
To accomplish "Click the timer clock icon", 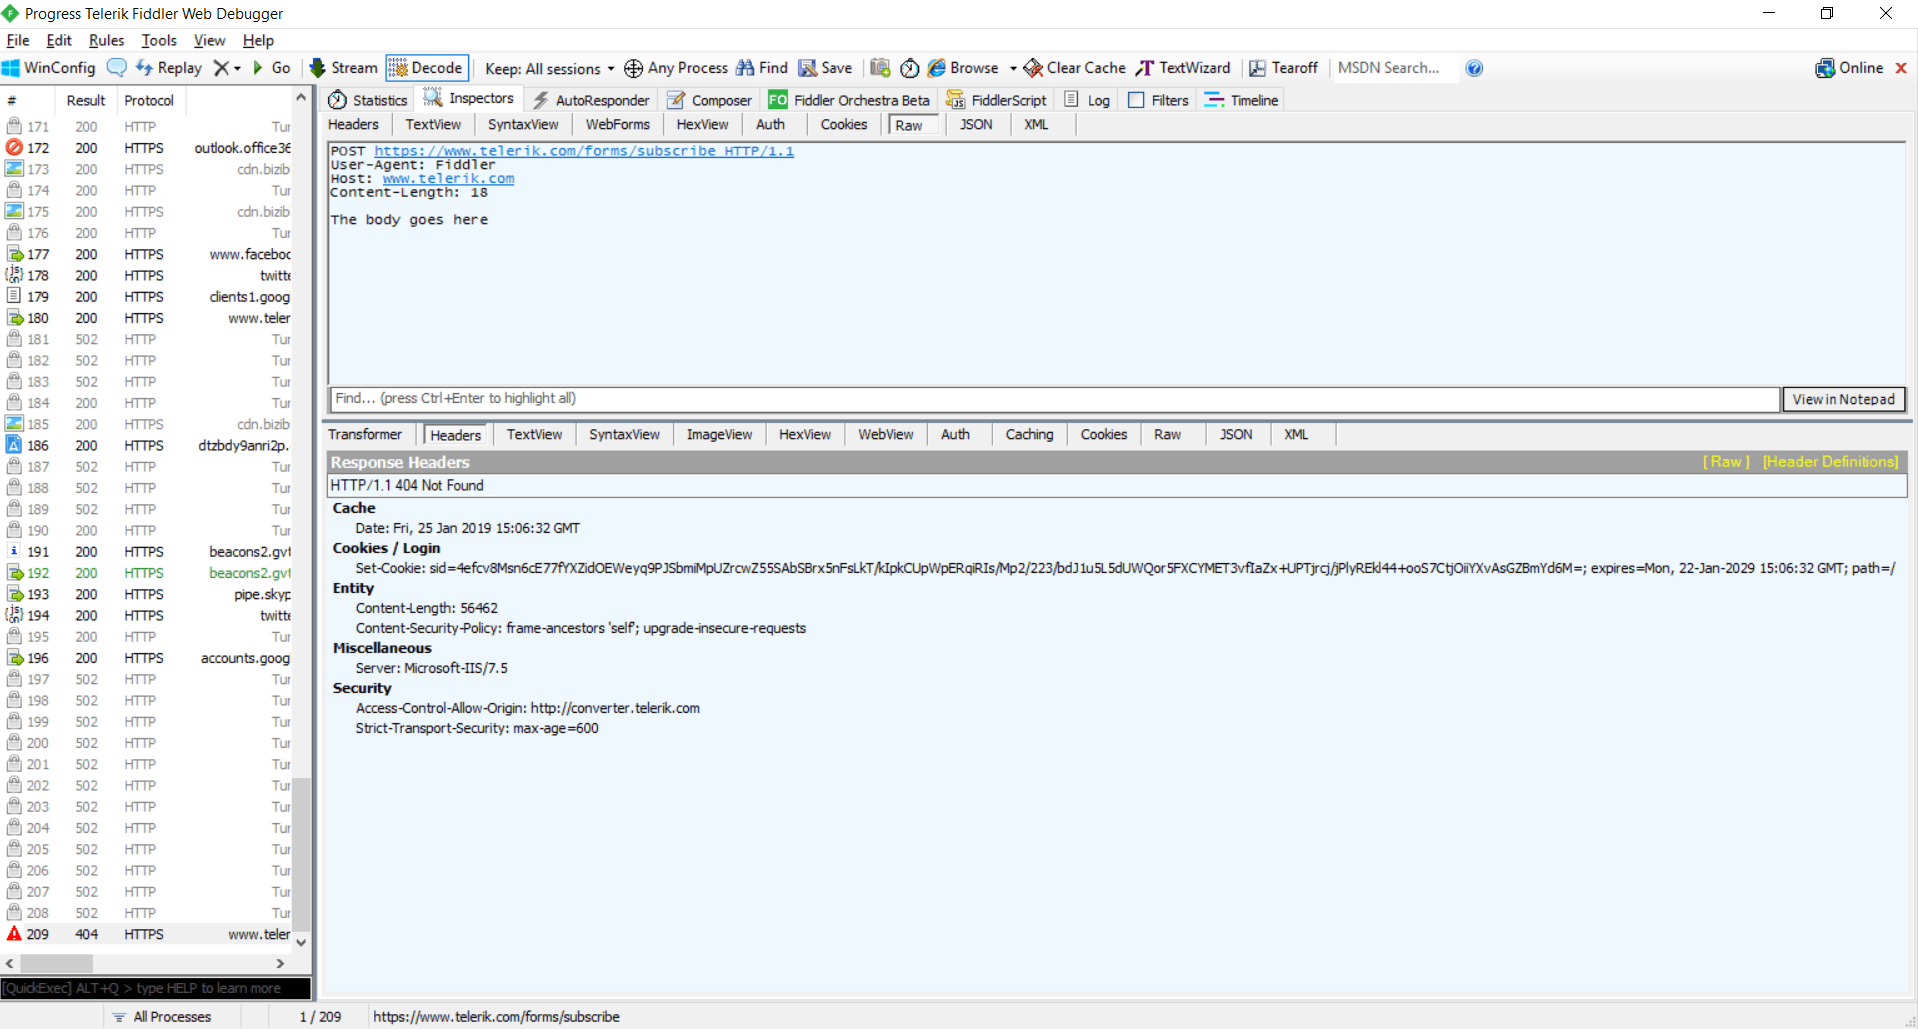I will pos(909,68).
